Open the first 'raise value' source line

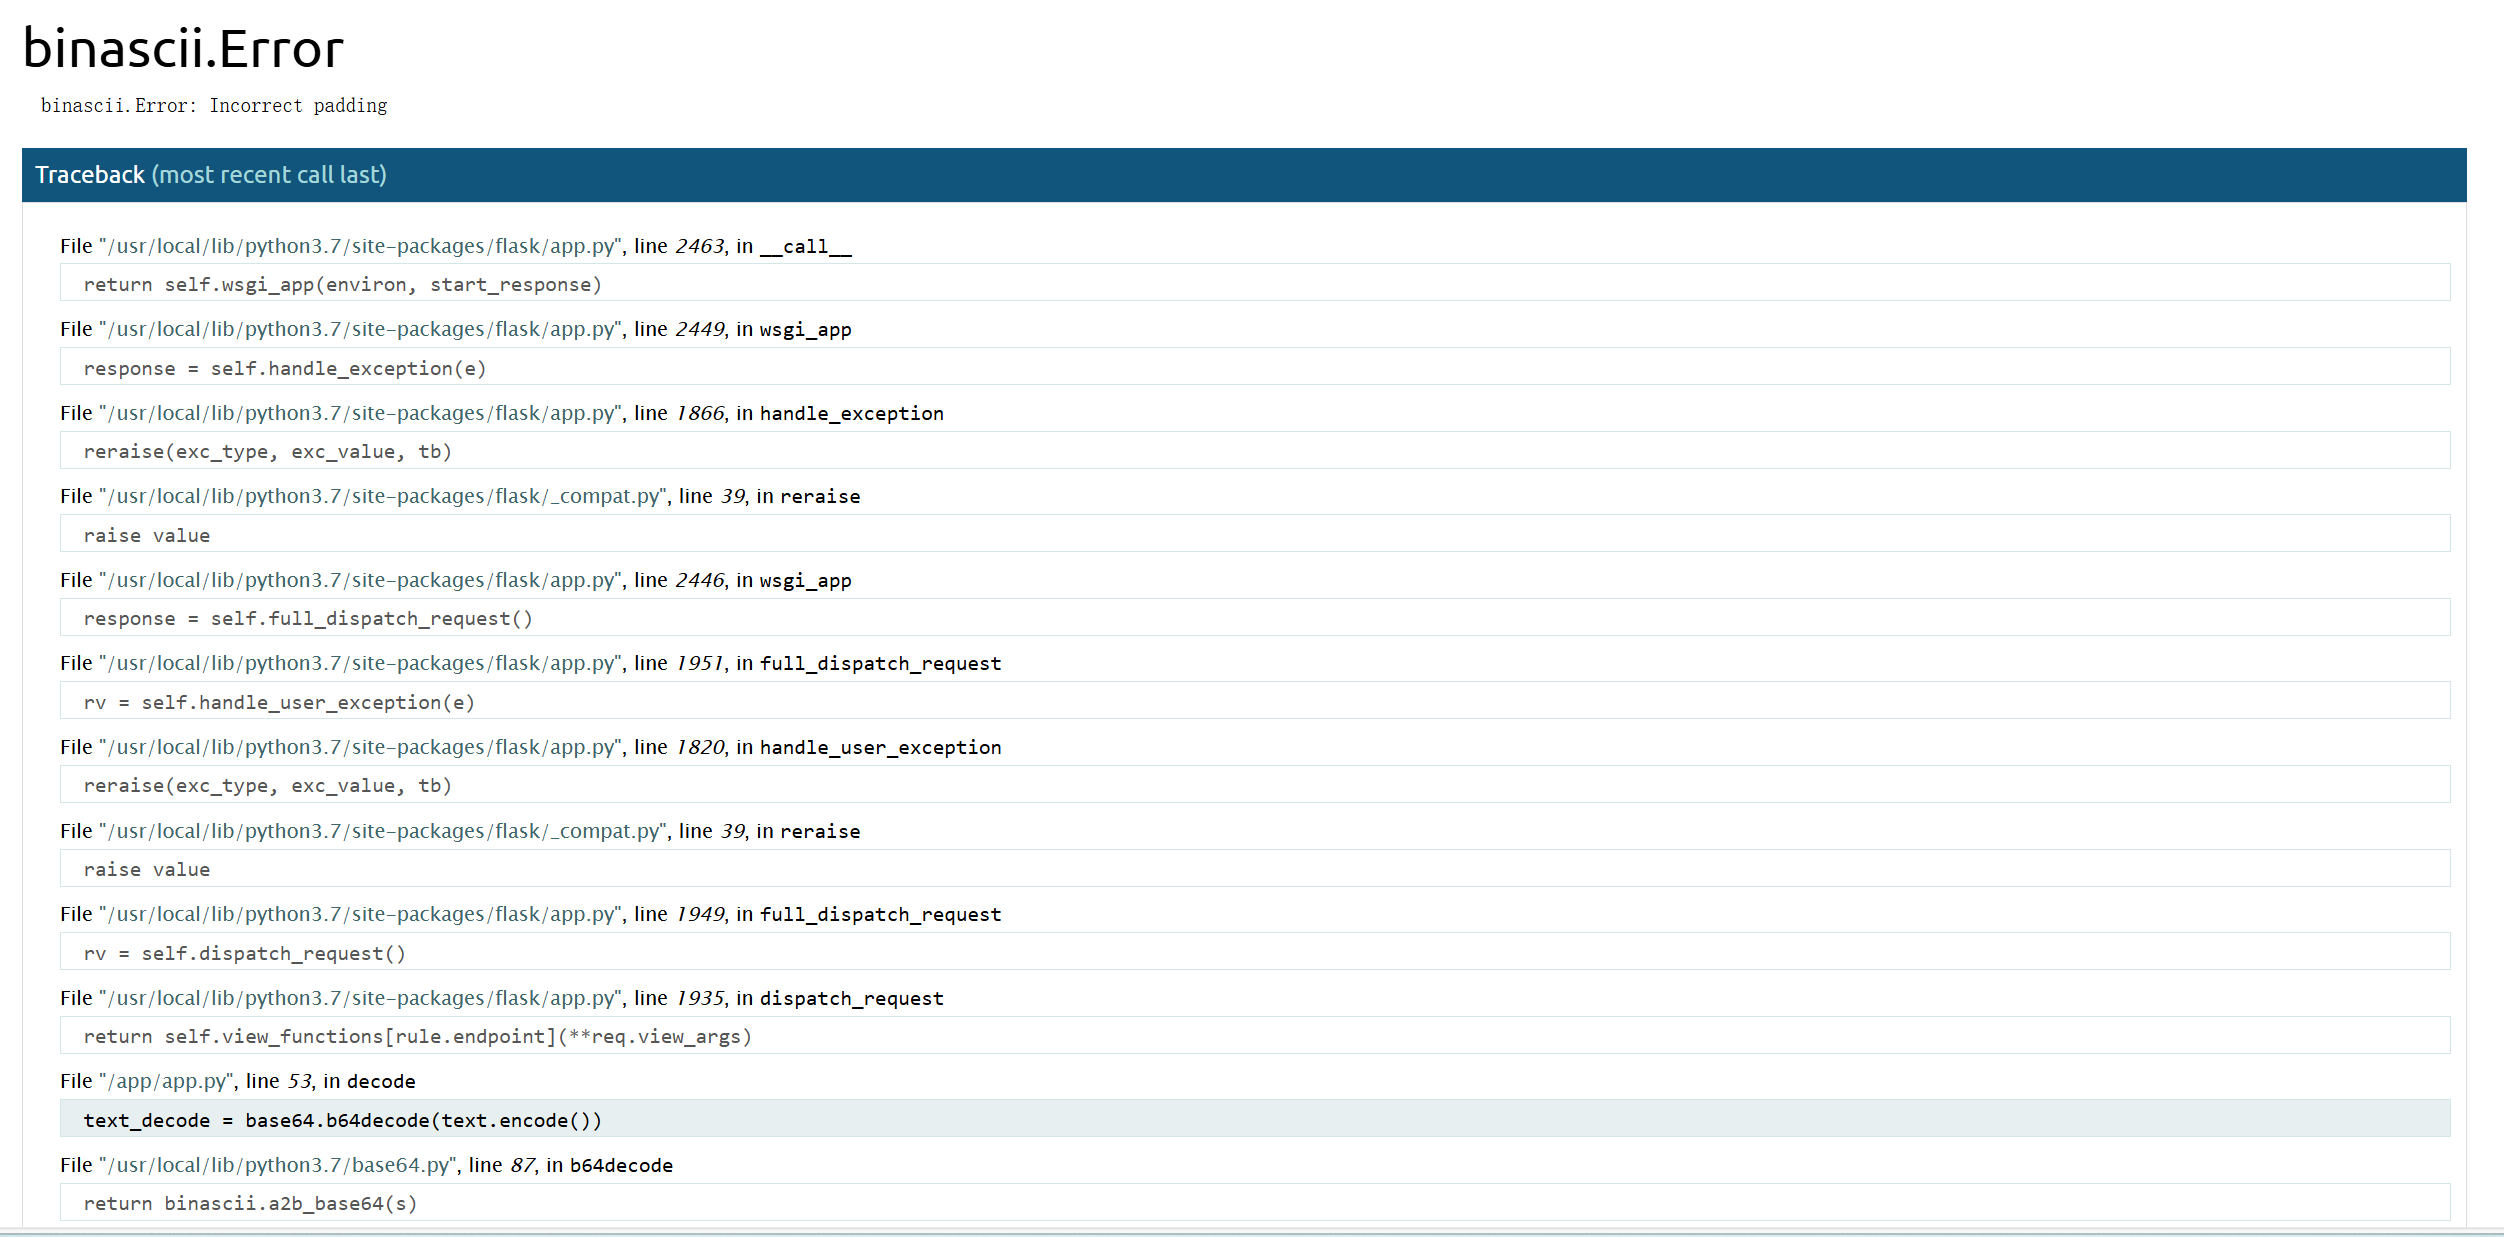147,535
